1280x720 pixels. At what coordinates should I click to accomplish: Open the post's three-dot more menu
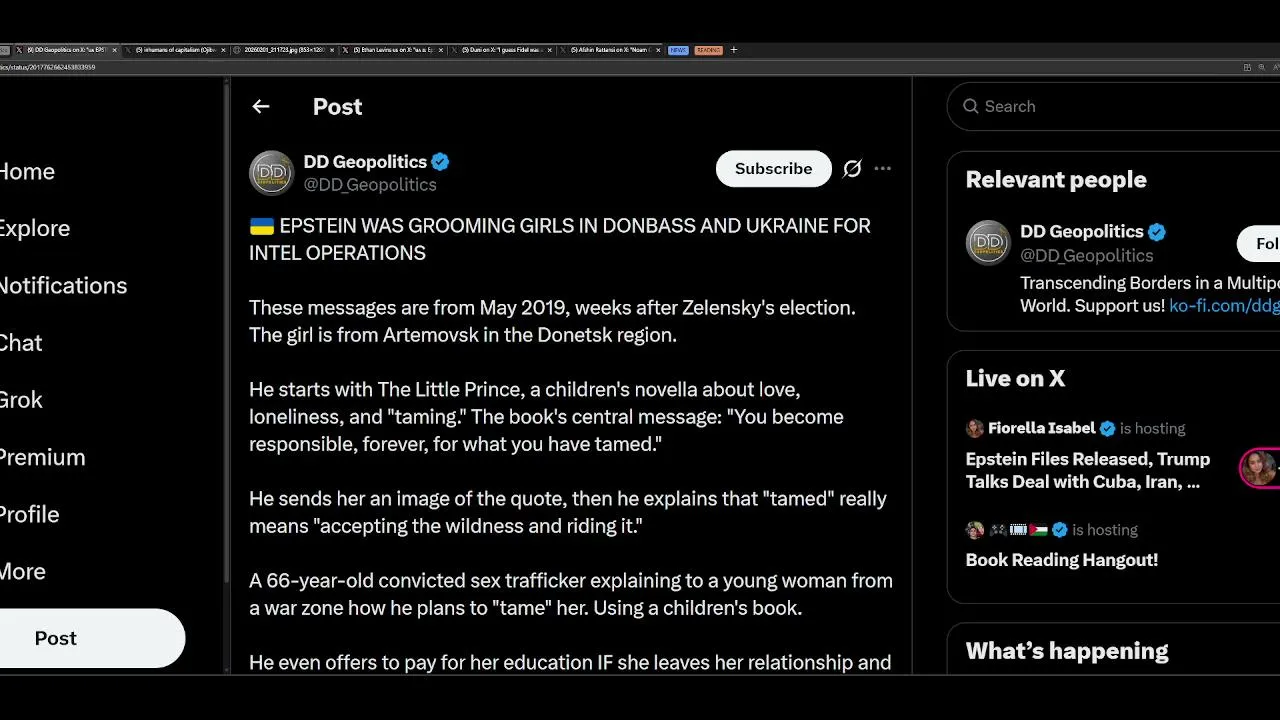882,169
